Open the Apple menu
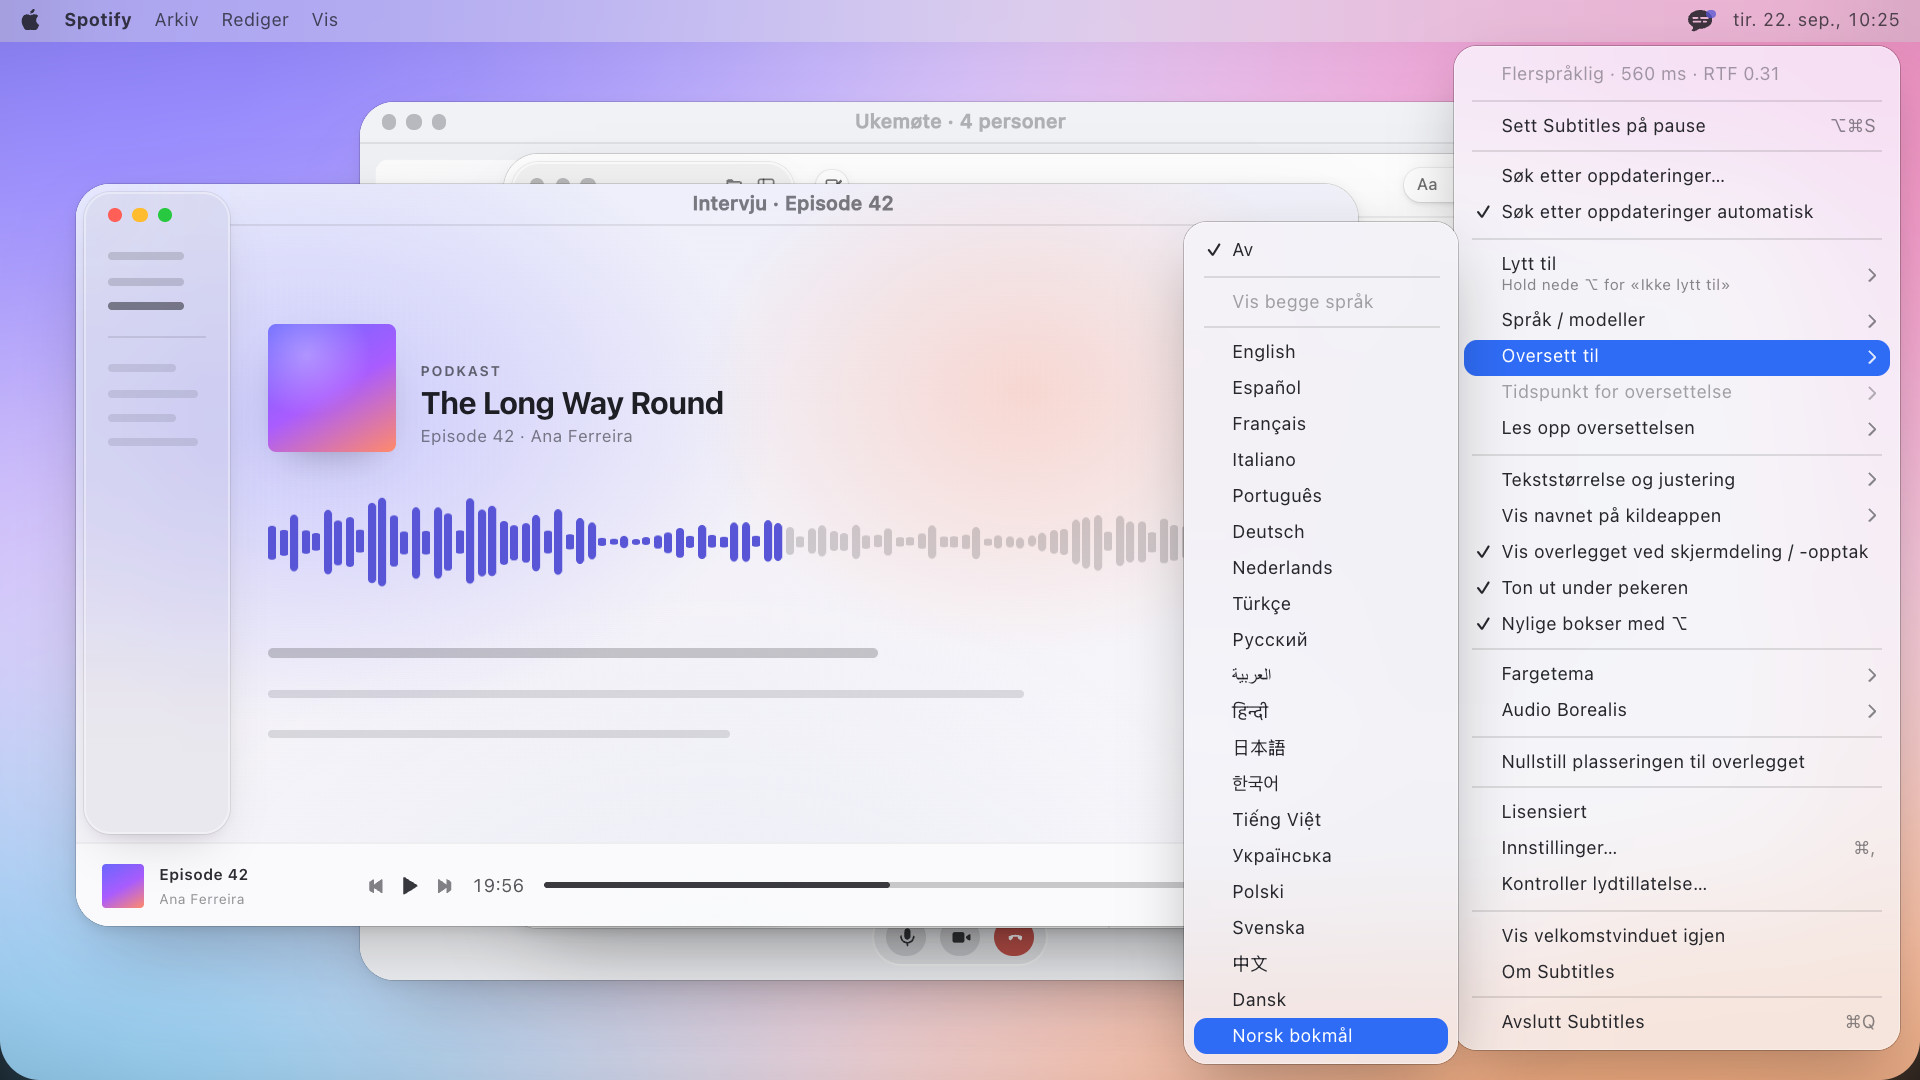 click(x=30, y=20)
